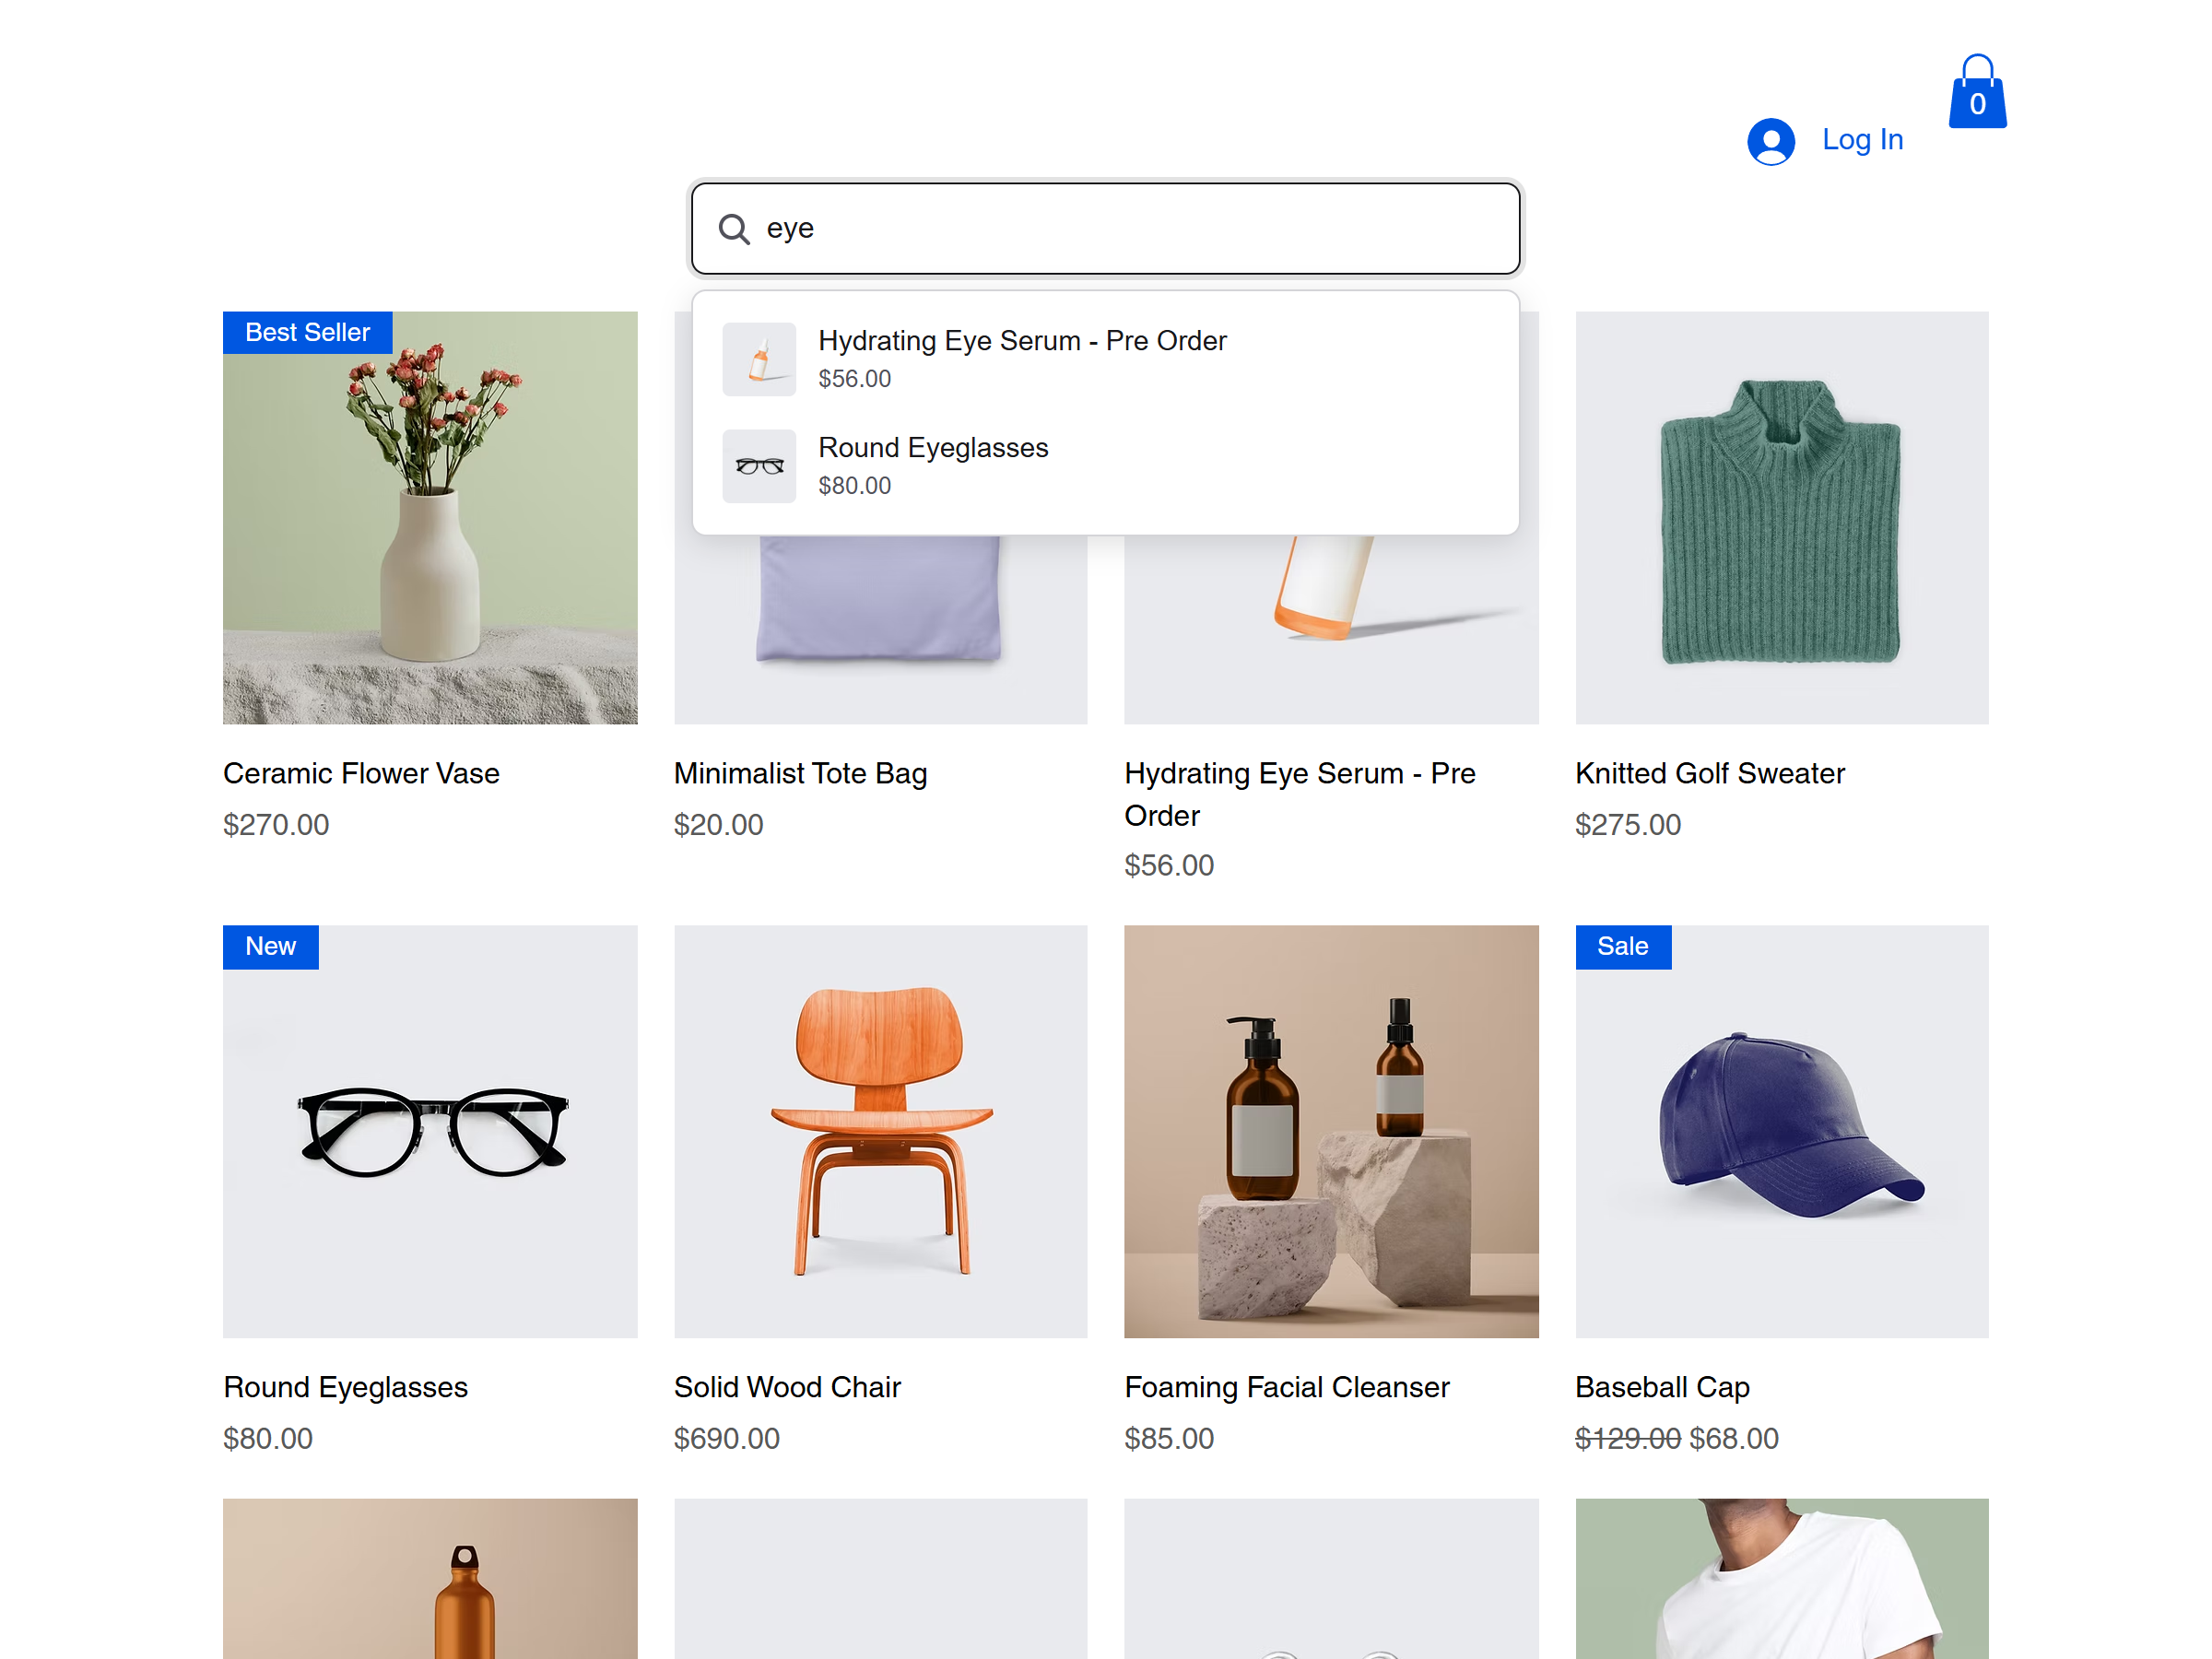
Task: Click the Solid Wood Chair title link
Action: tap(787, 1387)
